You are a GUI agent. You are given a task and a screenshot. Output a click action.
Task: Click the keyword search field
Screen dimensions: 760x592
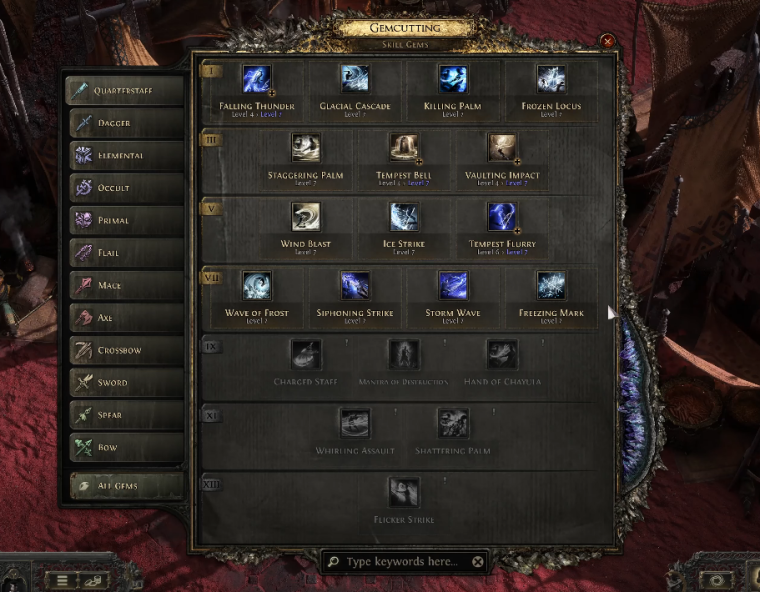[x=402, y=561]
